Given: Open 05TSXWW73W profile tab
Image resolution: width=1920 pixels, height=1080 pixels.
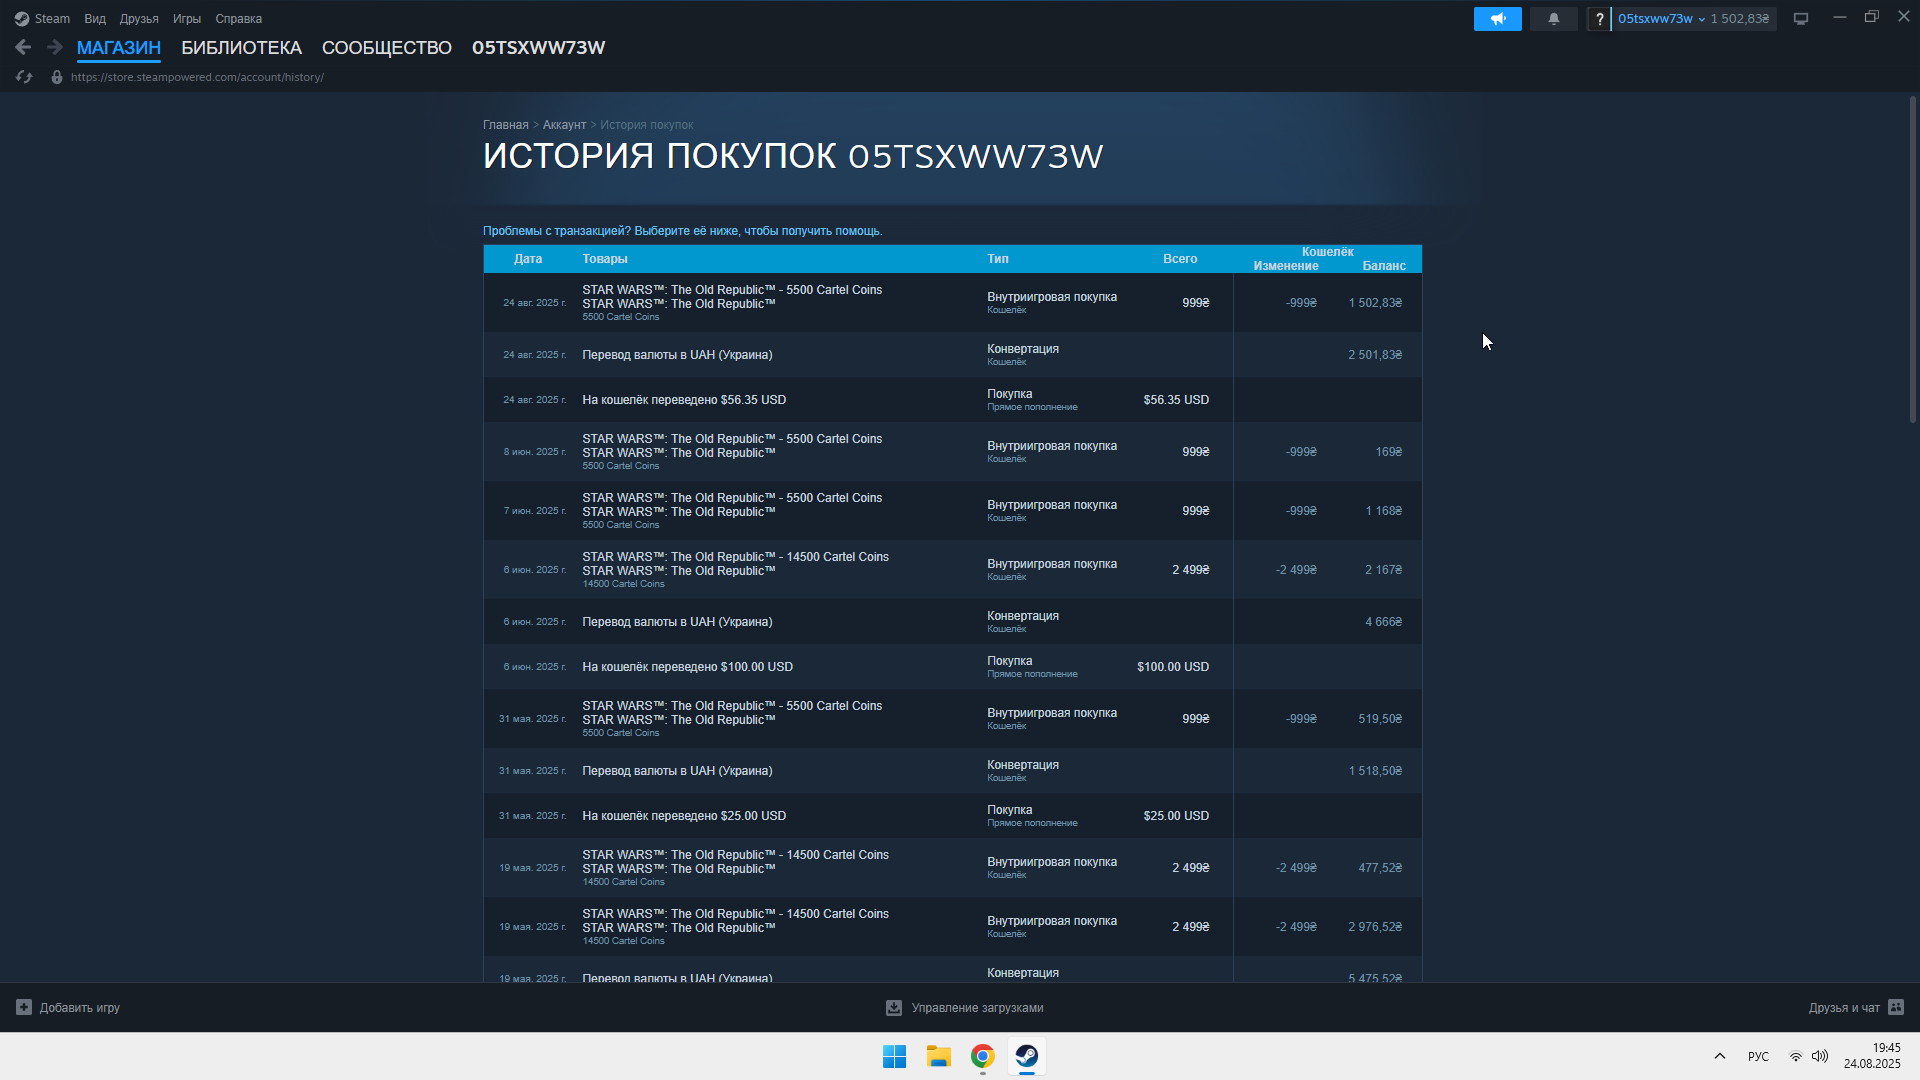Looking at the screenshot, I should 538,48.
